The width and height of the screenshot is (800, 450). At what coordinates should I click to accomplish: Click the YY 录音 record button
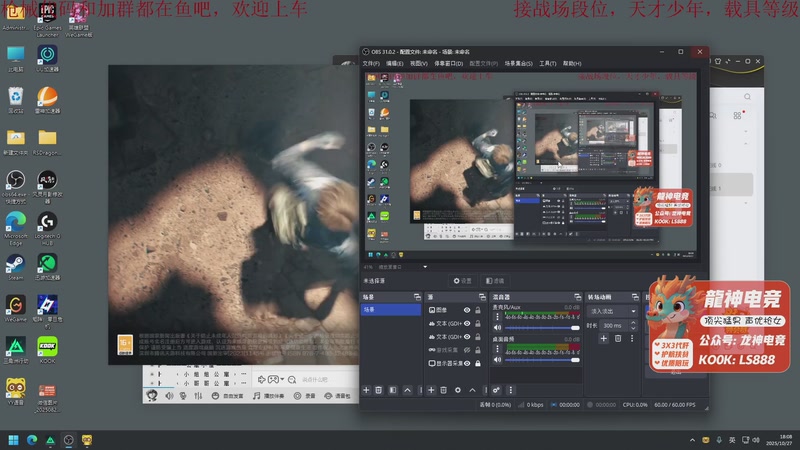coord(304,395)
